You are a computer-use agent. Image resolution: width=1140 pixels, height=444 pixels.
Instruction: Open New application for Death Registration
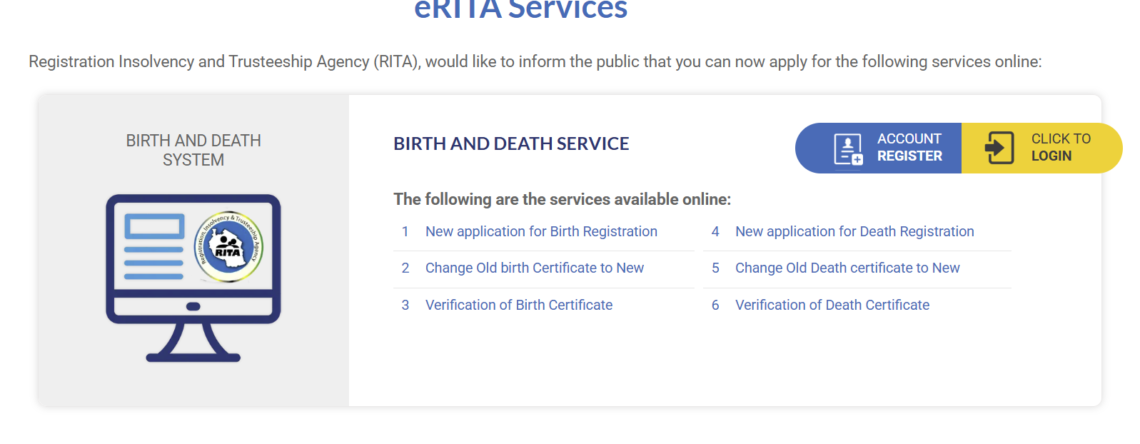tap(854, 231)
